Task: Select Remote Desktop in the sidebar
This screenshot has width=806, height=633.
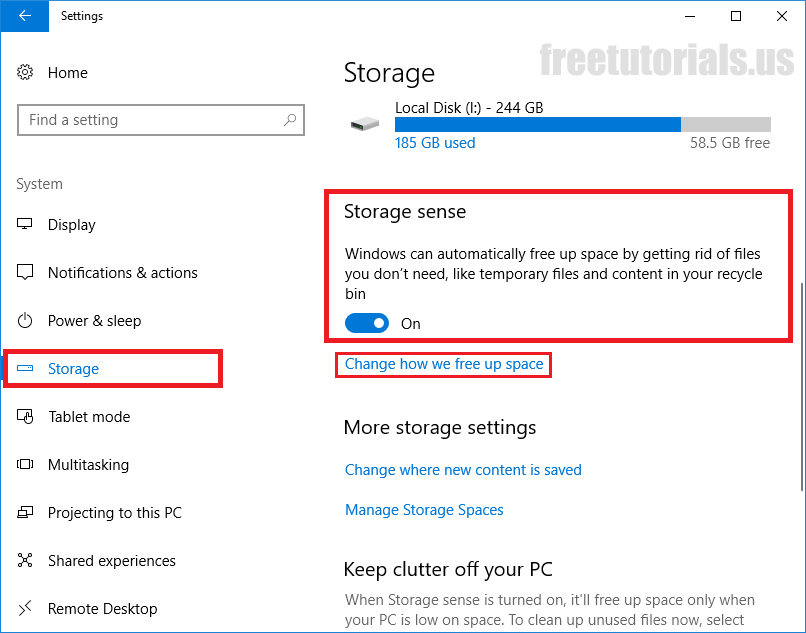Action: [102, 609]
